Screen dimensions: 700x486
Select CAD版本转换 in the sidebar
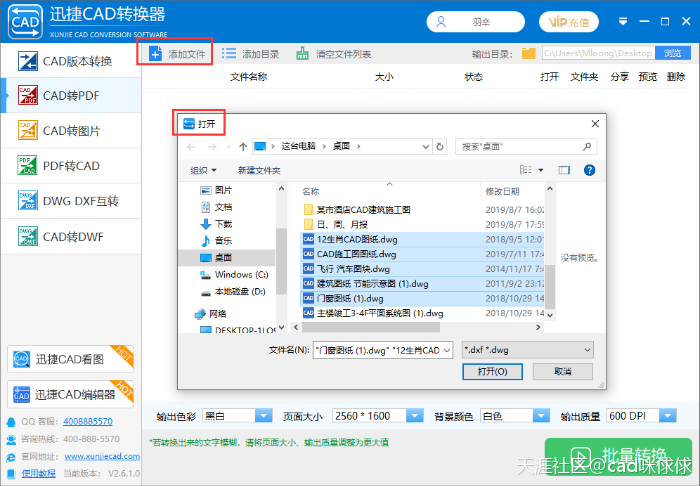point(71,61)
